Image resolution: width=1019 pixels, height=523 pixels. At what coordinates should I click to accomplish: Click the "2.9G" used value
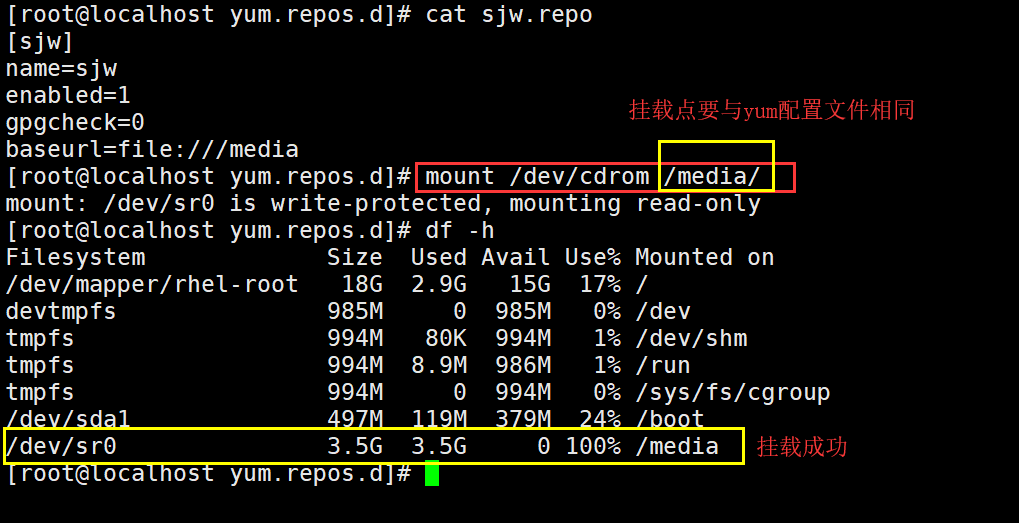pyautogui.click(x=439, y=285)
